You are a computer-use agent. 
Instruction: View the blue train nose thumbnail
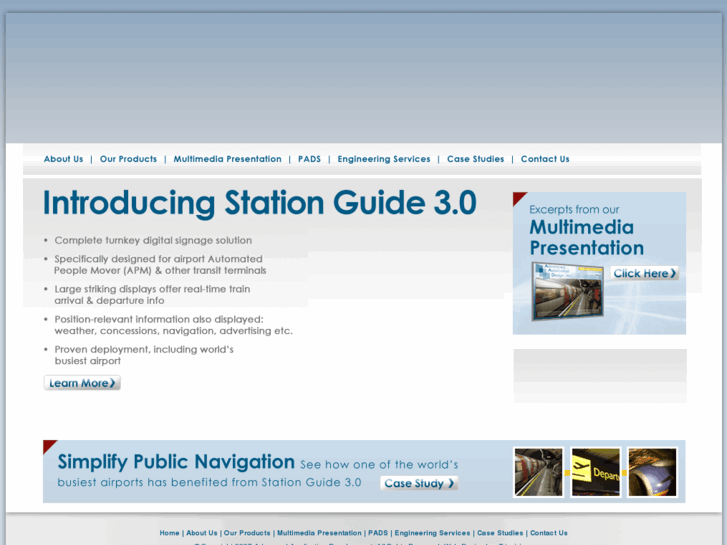[652, 472]
